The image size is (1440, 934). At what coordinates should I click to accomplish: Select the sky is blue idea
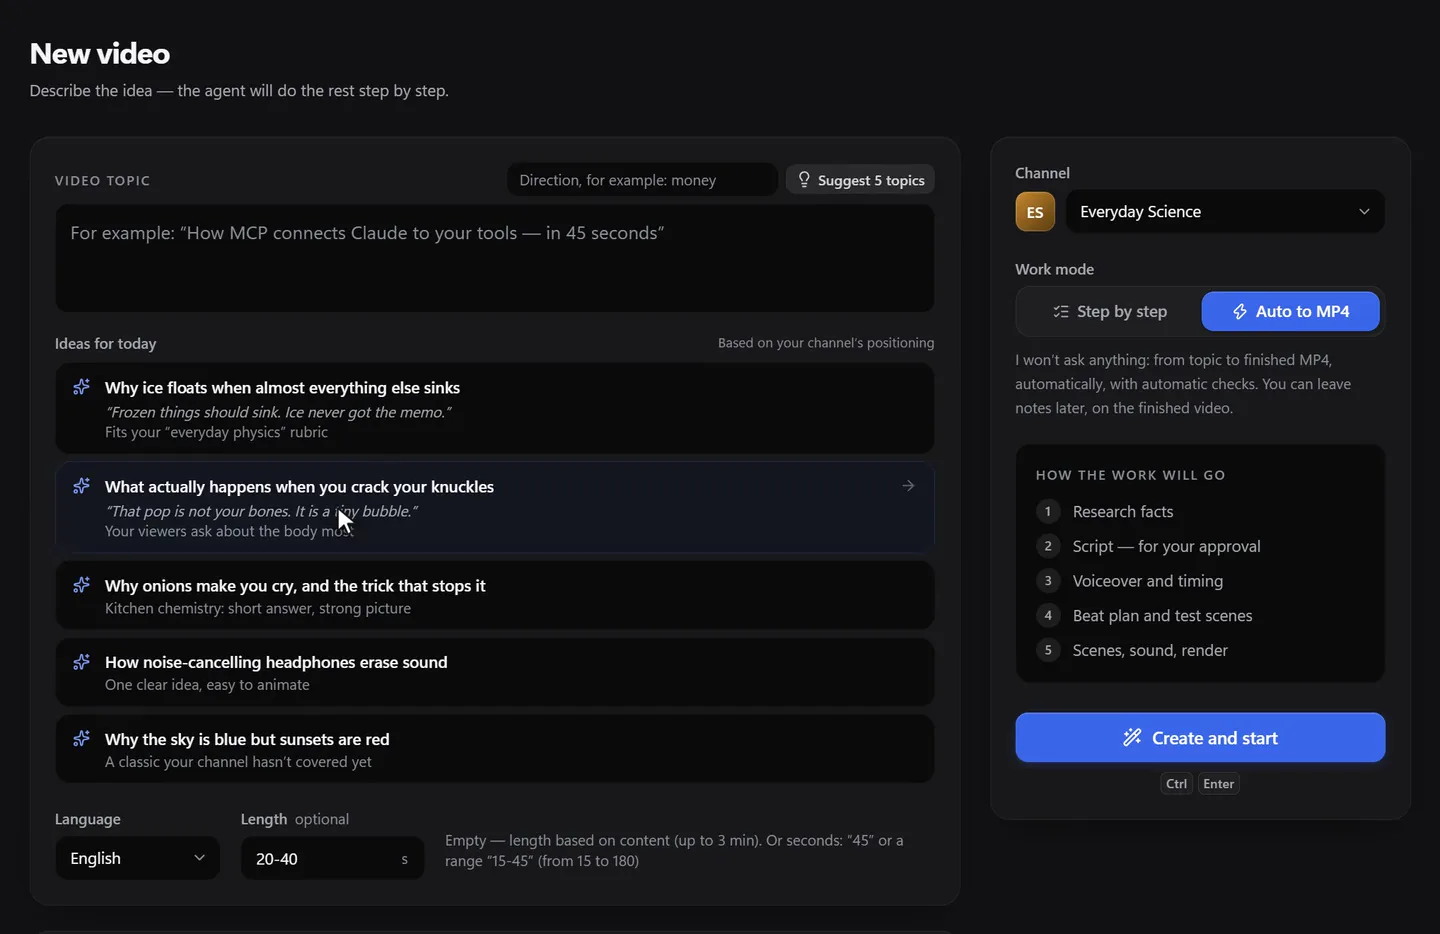[x=495, y=749]
